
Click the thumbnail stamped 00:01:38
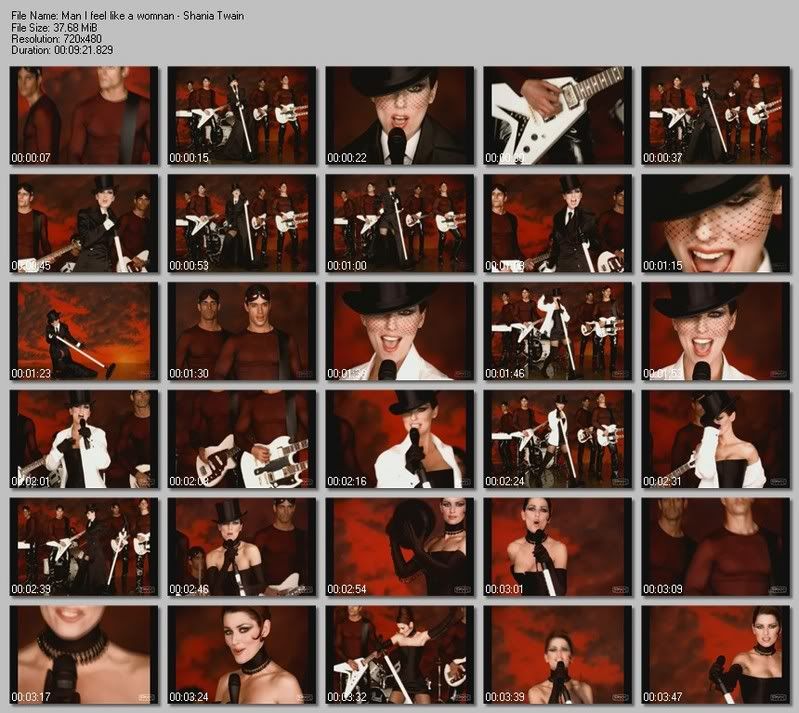[400, 332]
